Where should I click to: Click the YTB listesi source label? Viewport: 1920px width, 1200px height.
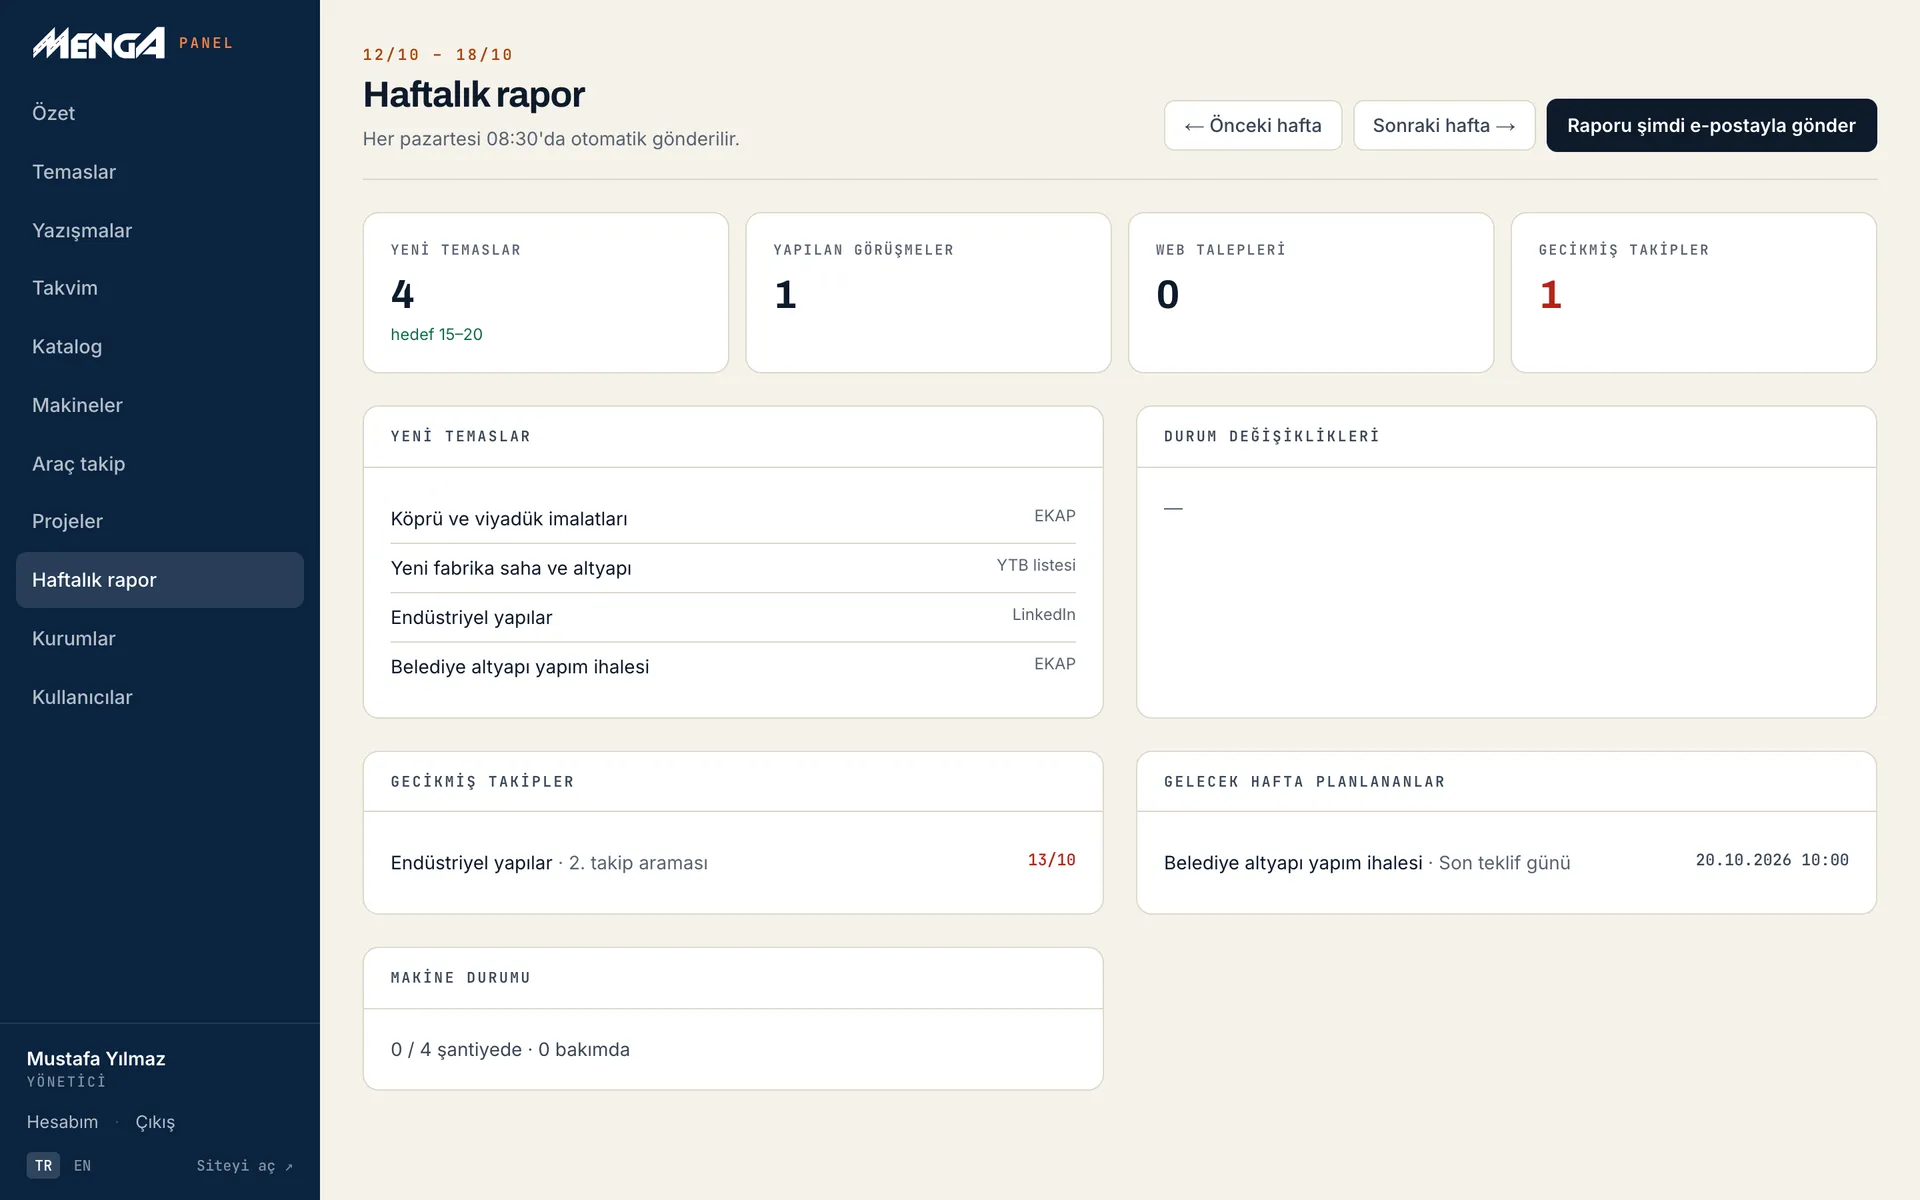[x=1036, y=565]
